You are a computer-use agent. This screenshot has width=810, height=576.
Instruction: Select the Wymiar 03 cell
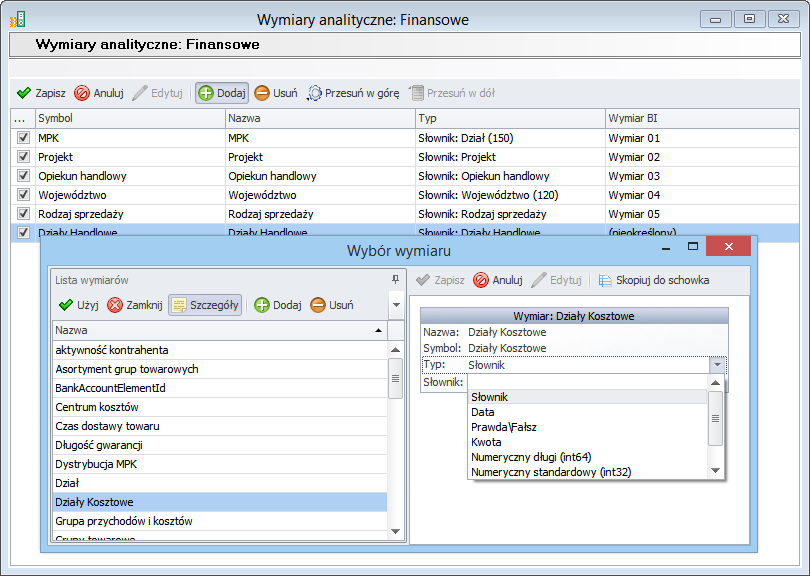tap(702, 176)
